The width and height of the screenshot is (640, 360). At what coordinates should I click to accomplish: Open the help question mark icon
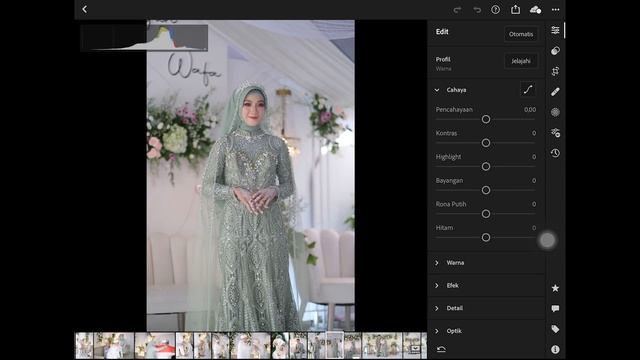496,9
